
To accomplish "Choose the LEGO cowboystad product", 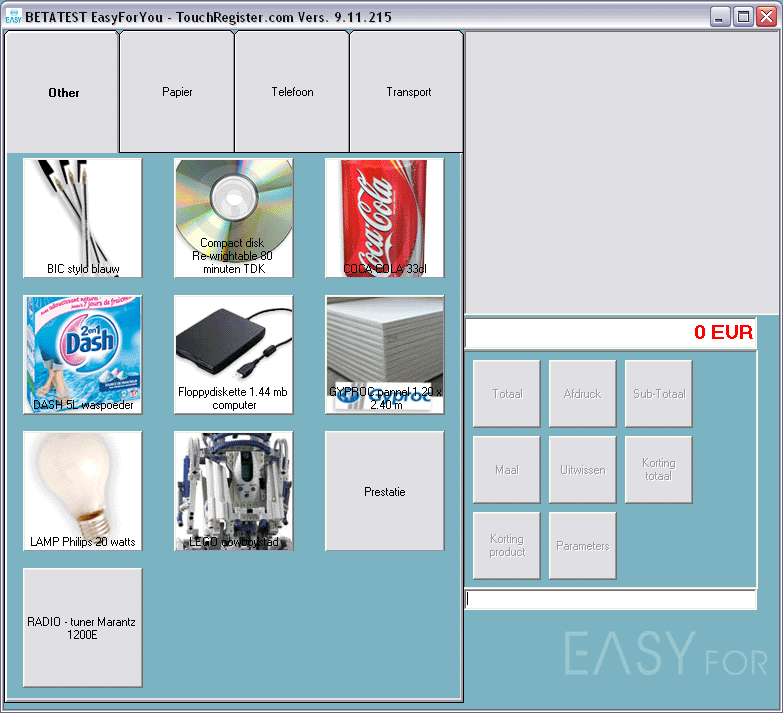I will coord(234,491).
